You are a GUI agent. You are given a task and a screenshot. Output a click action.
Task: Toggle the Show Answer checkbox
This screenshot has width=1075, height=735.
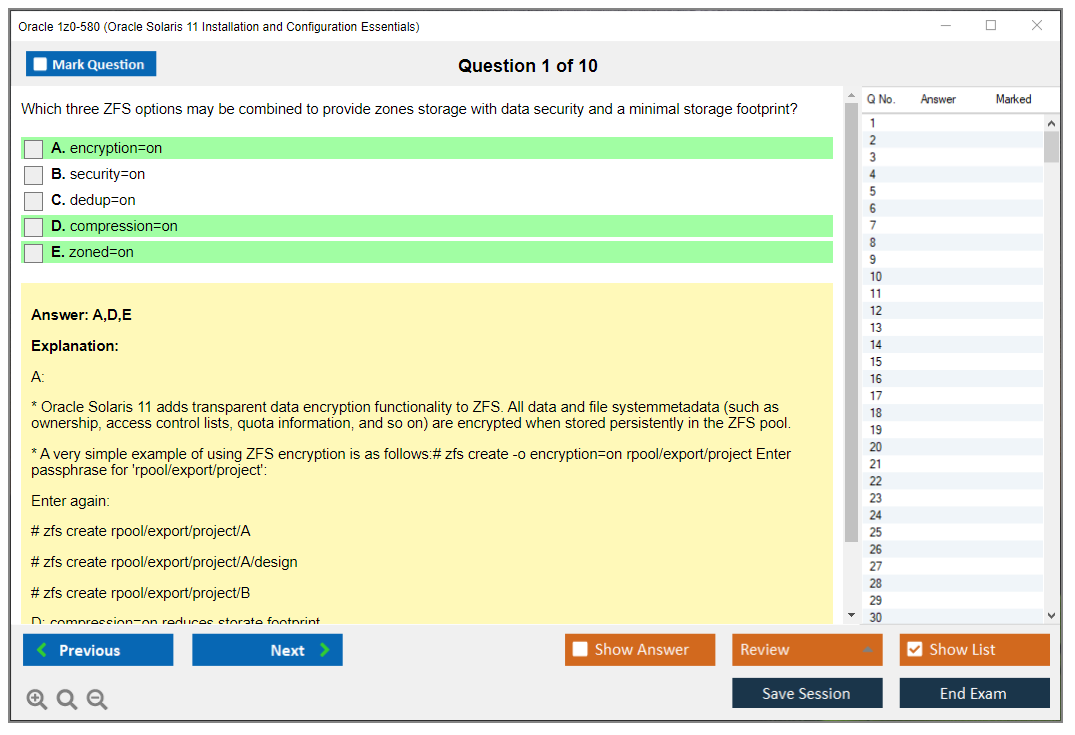(580, 650)
